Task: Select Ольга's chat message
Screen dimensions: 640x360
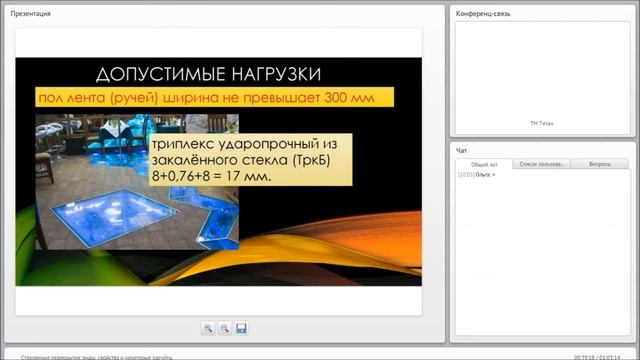Action: click(x=476, y=175)
